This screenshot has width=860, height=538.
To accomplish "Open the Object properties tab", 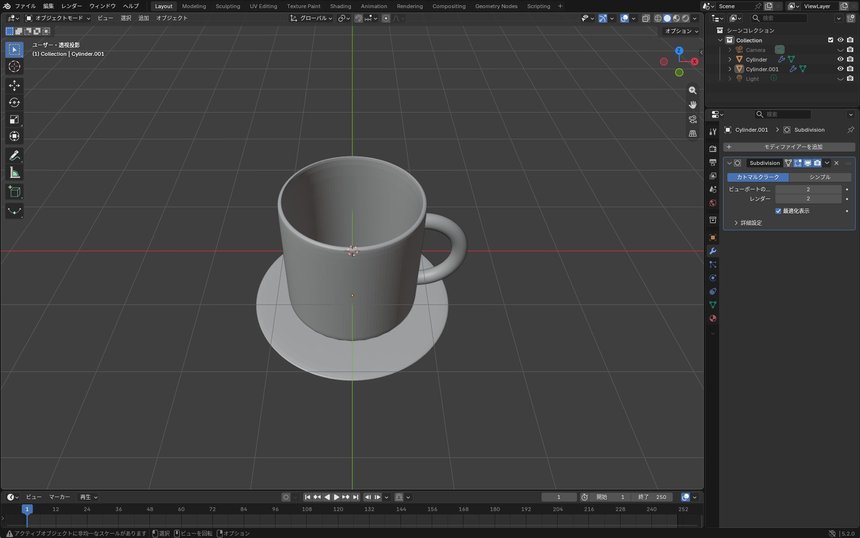I will (712, 237).
